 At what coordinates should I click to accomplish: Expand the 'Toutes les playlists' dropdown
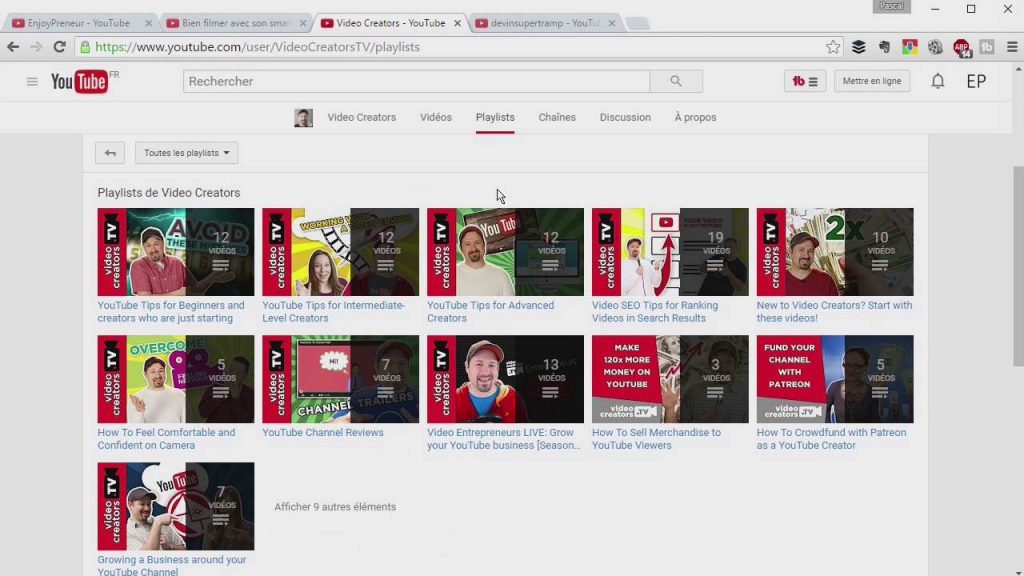click(x=186, y=153)
